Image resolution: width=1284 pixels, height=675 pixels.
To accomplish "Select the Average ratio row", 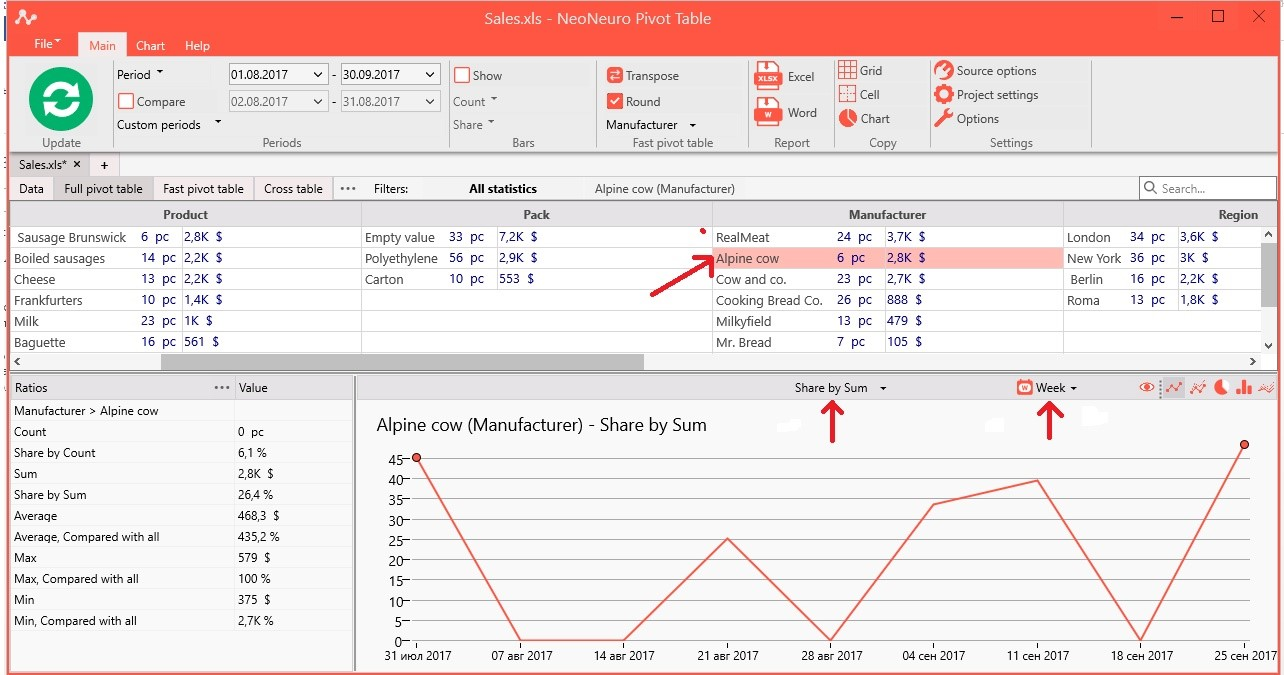I will [x=181, y=515].
